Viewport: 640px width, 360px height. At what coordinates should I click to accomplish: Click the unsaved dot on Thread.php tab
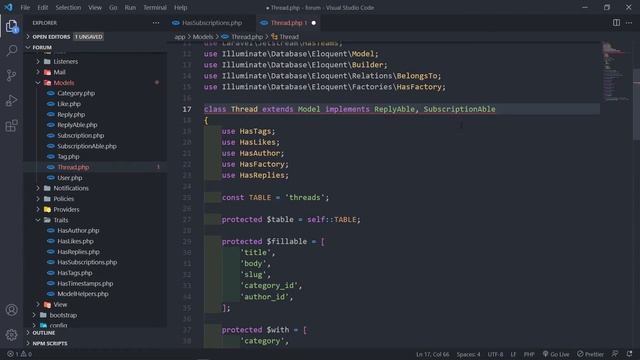[x=314, y=23]
